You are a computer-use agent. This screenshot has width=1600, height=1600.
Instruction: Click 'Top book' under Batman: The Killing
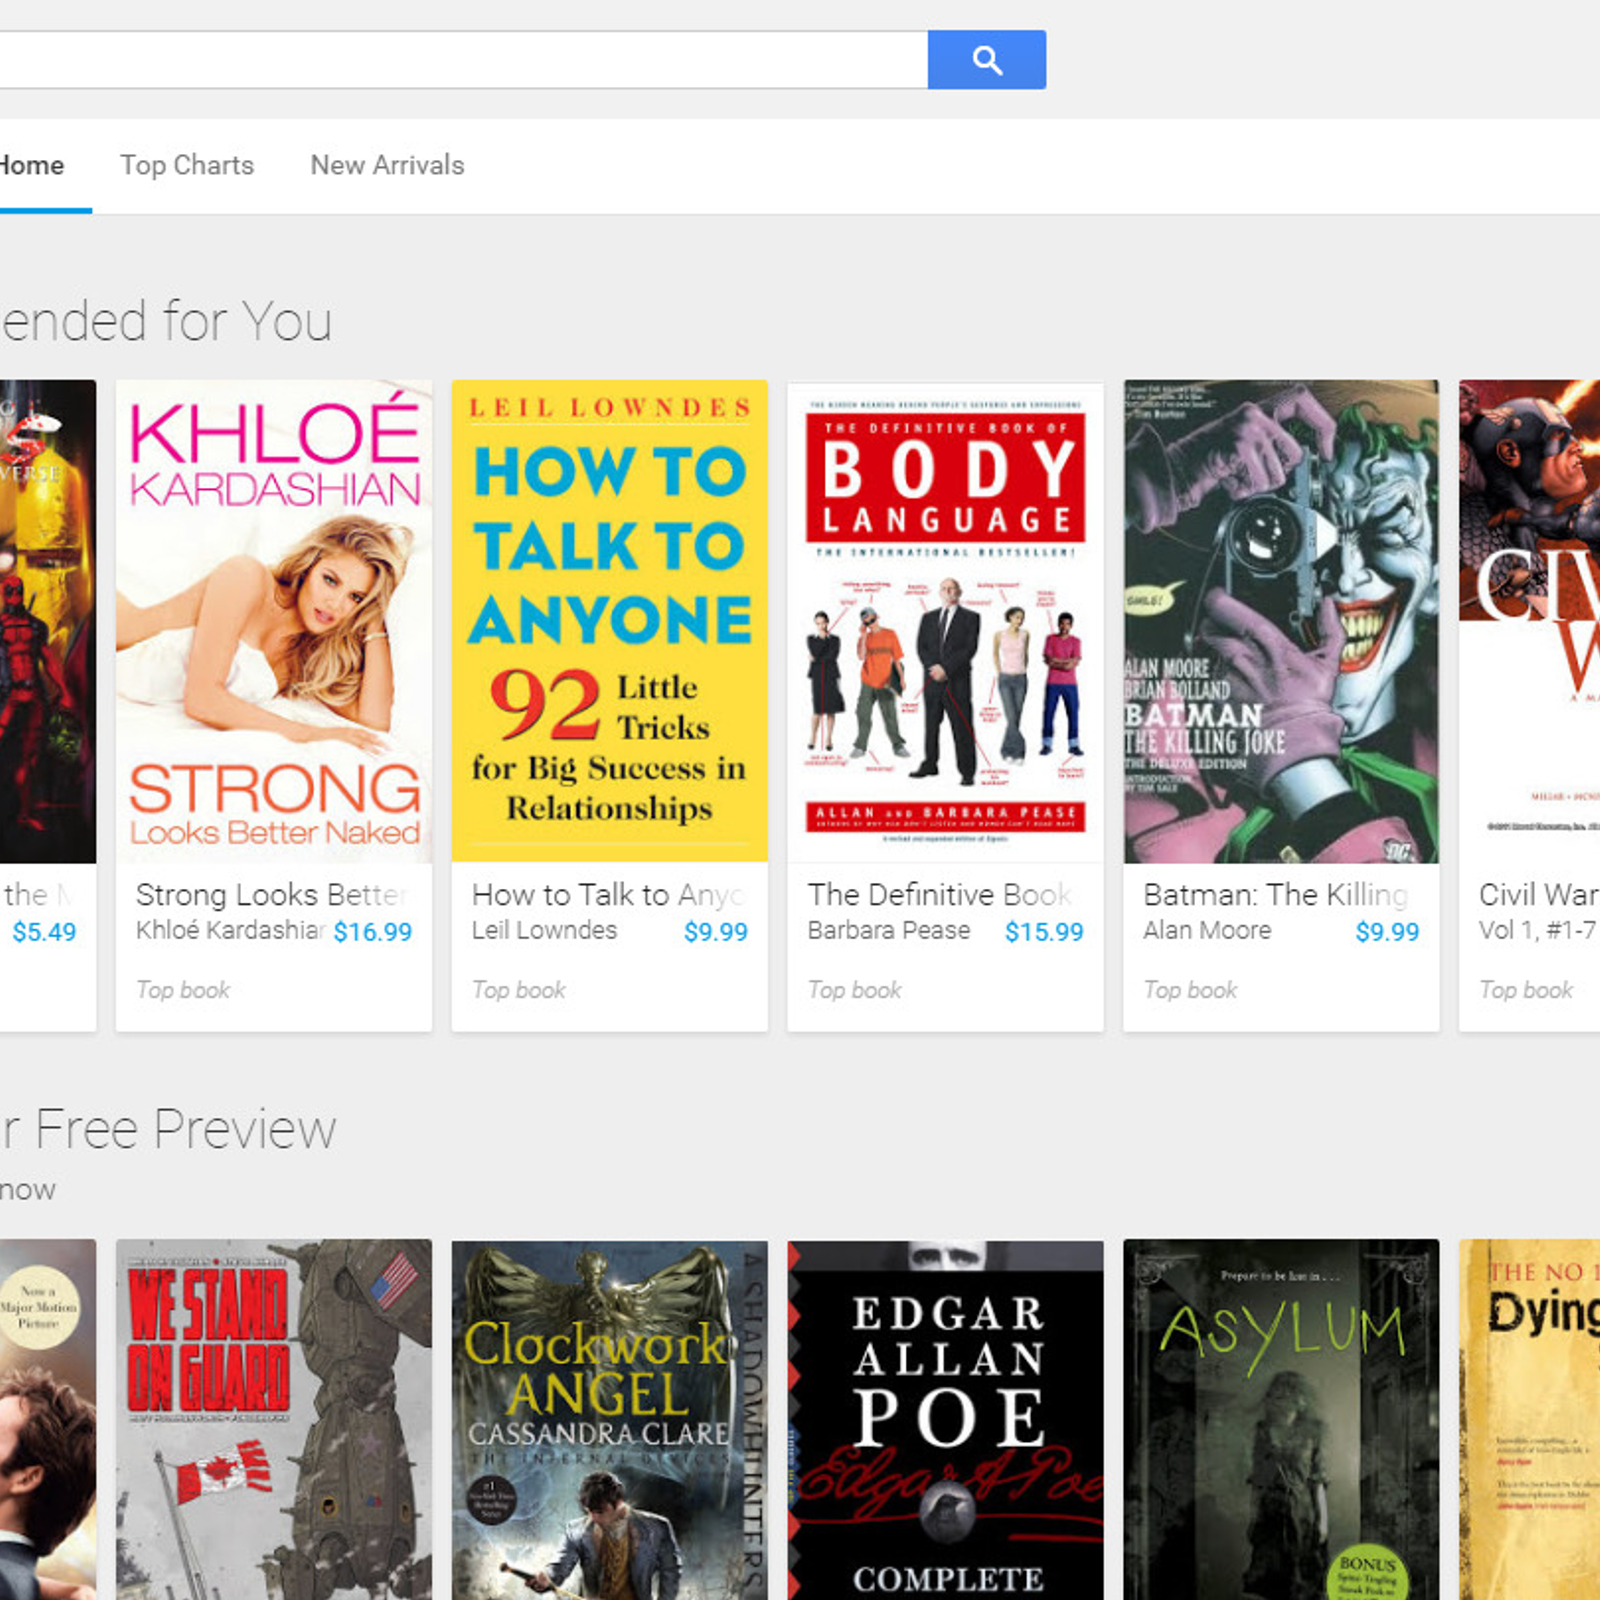coord(1191,990)
